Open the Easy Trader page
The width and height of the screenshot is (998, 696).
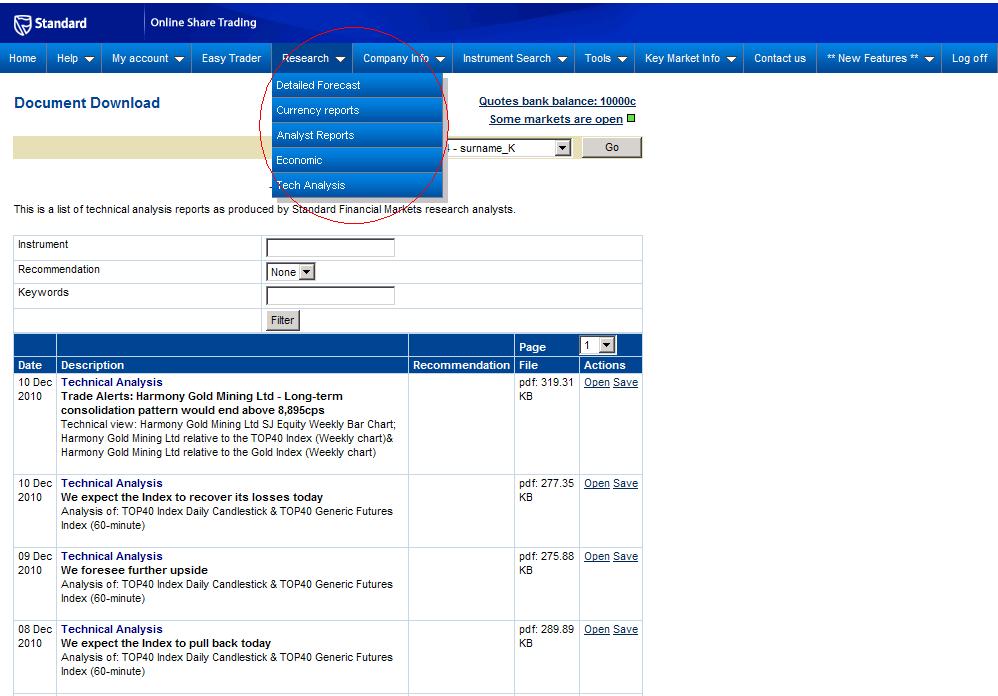[231, 58]
